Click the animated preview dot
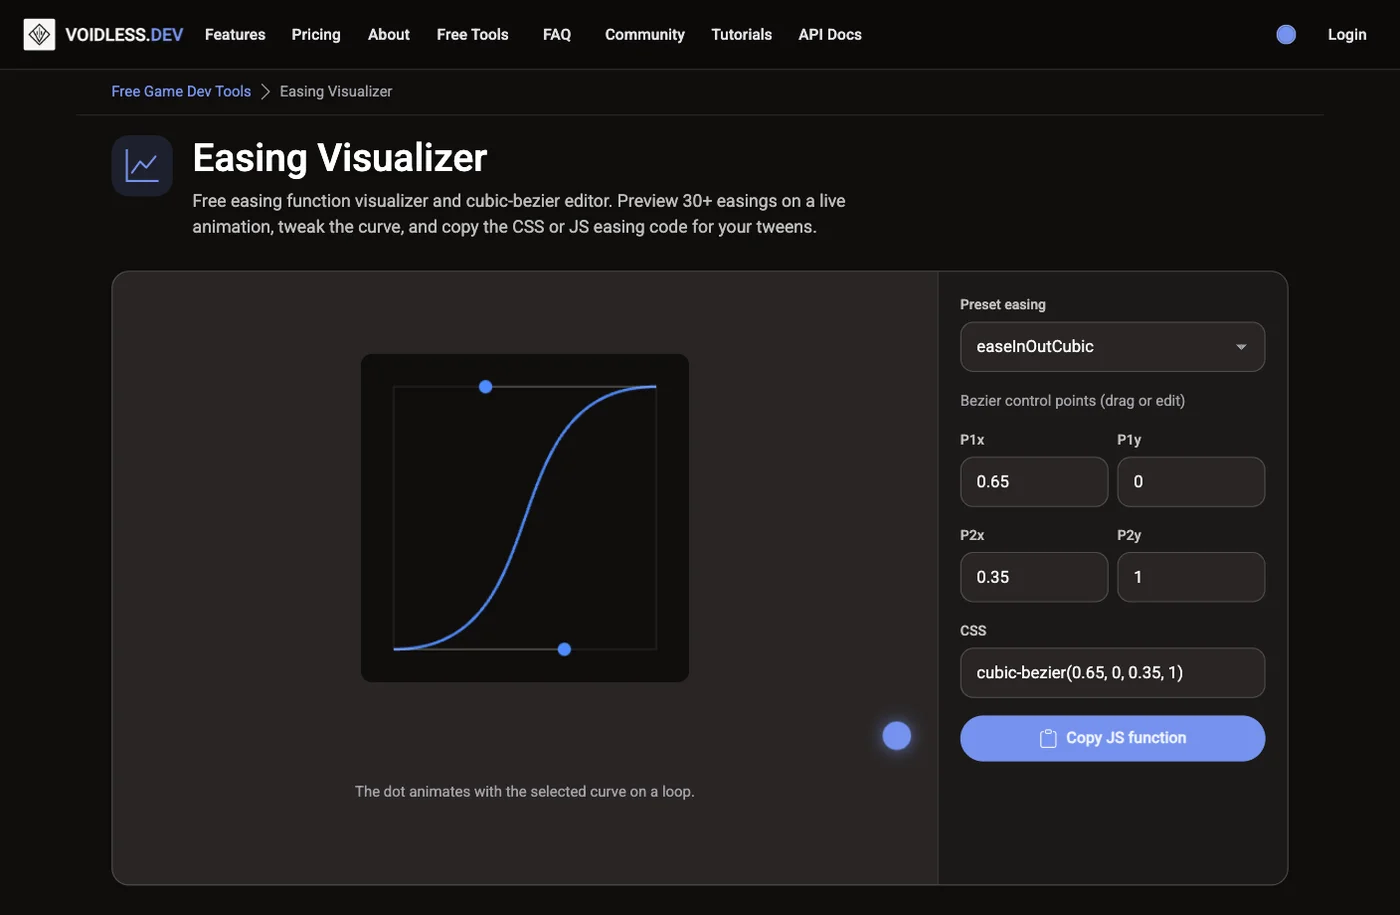This screenshot has height=915, width=1400. (897, 736)
